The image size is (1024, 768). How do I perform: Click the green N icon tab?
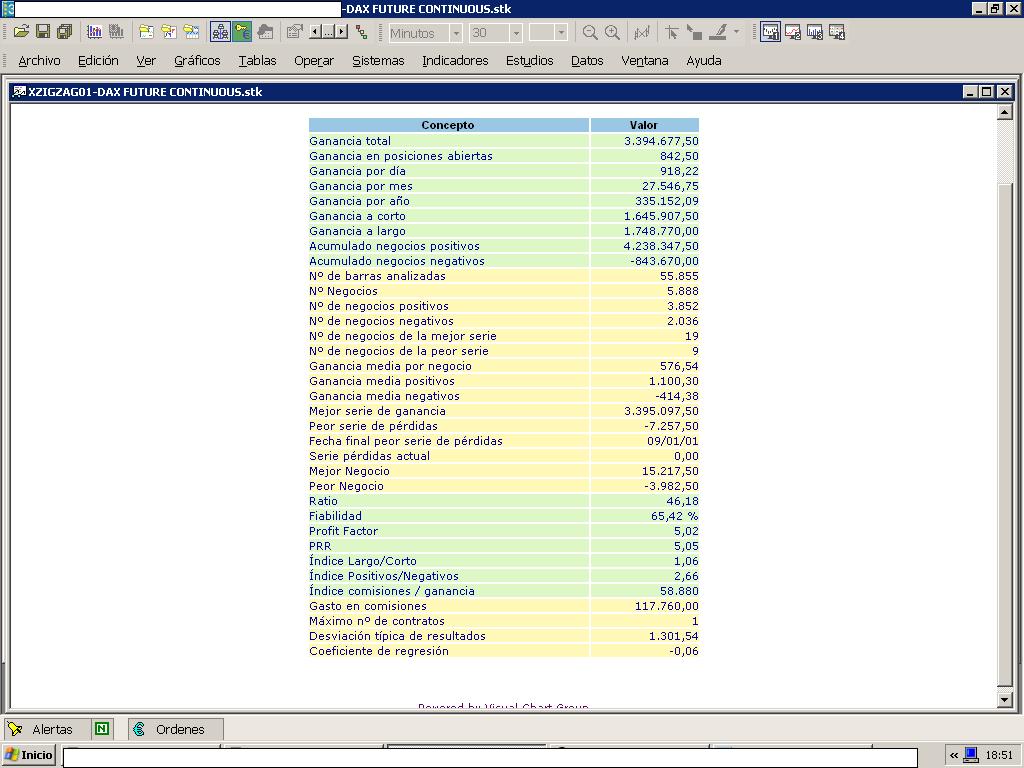[102, 728]
